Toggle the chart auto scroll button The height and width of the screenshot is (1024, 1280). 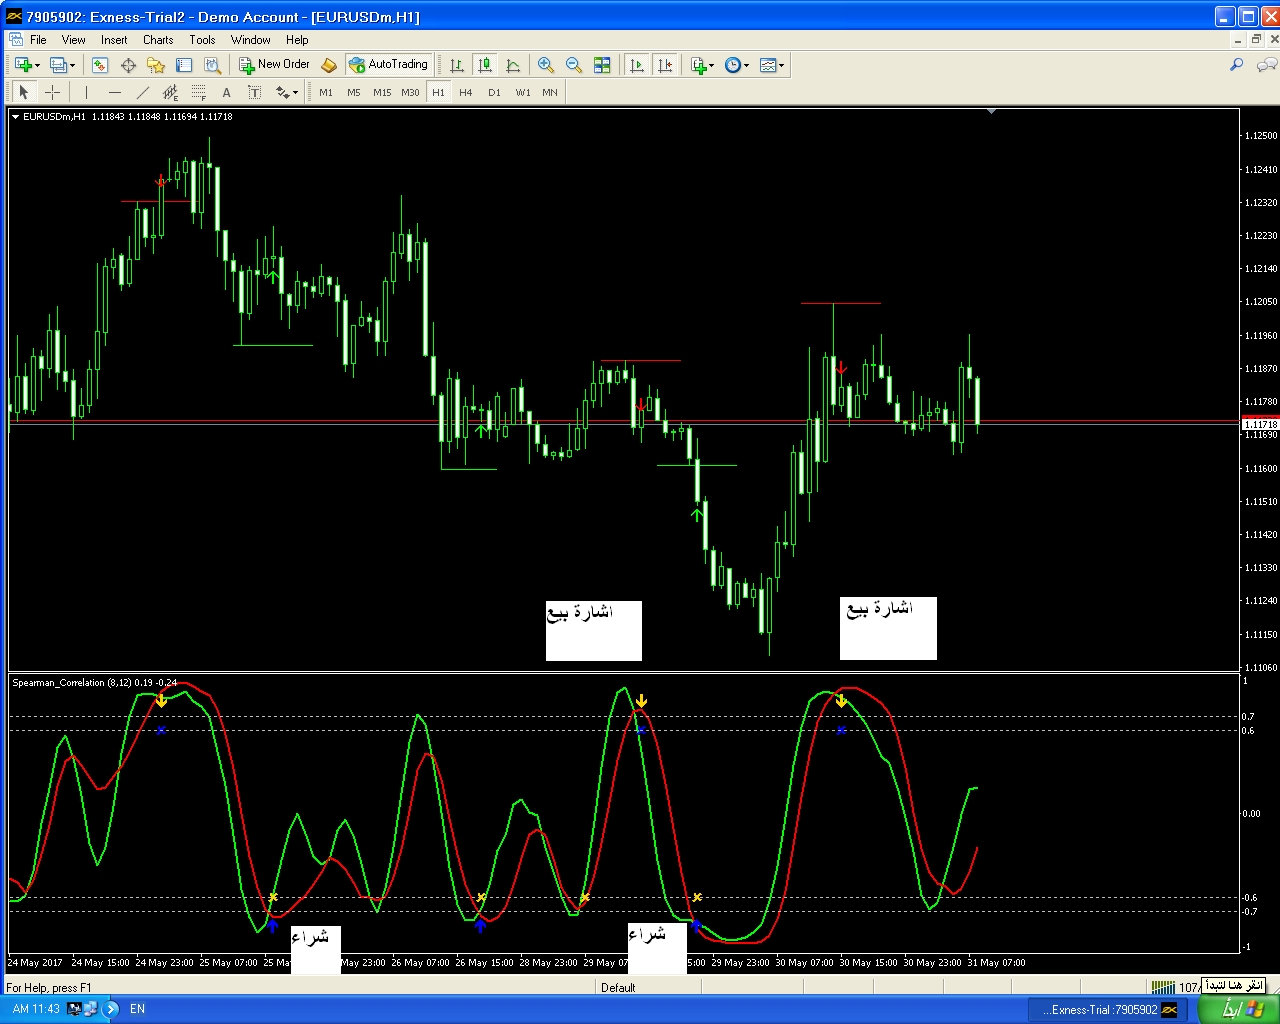click(636, 65)
